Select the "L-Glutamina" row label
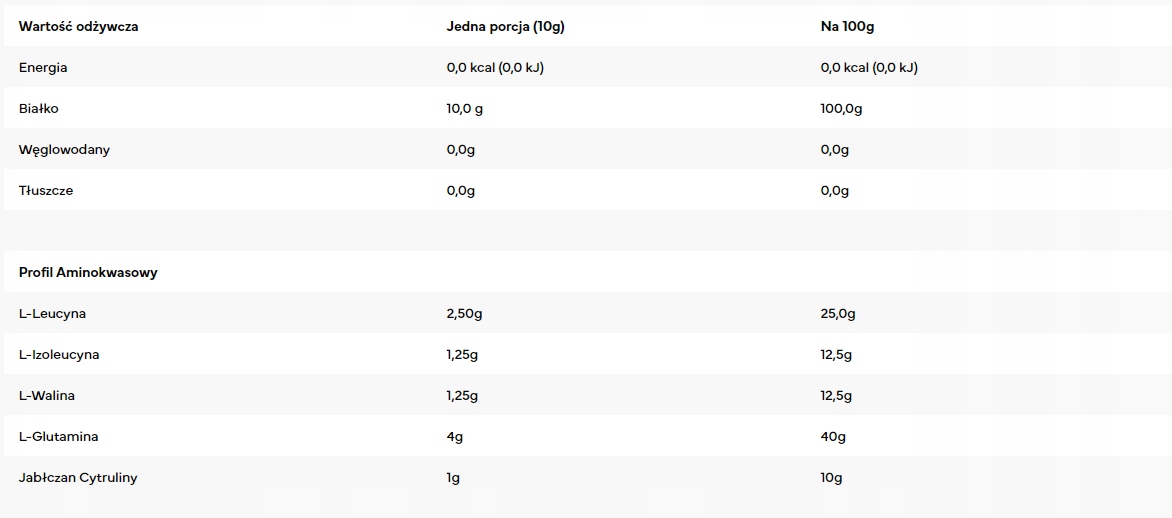1172x518 pixels. coord(58,437)
